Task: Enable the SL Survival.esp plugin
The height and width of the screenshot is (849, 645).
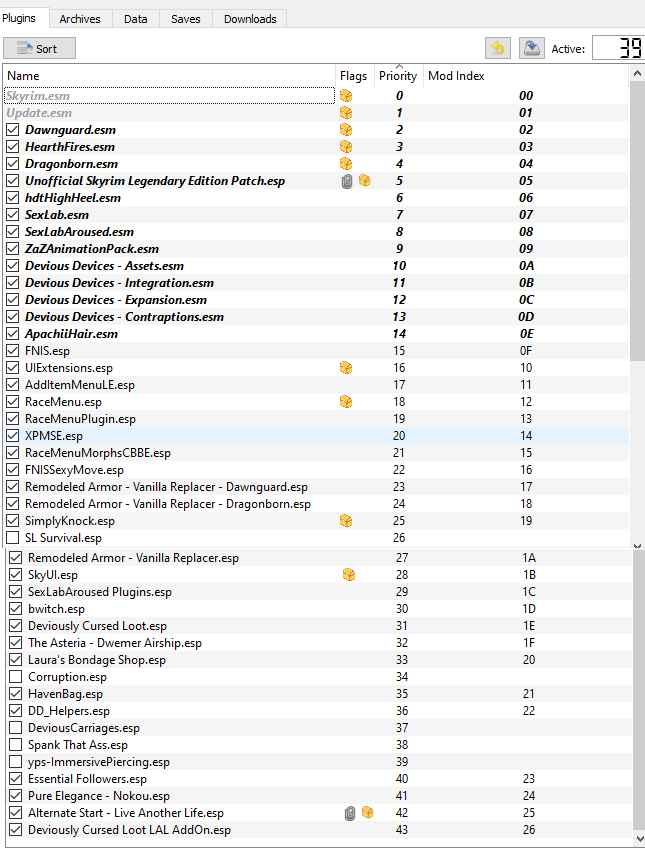Action: click(x=12, y=538)
